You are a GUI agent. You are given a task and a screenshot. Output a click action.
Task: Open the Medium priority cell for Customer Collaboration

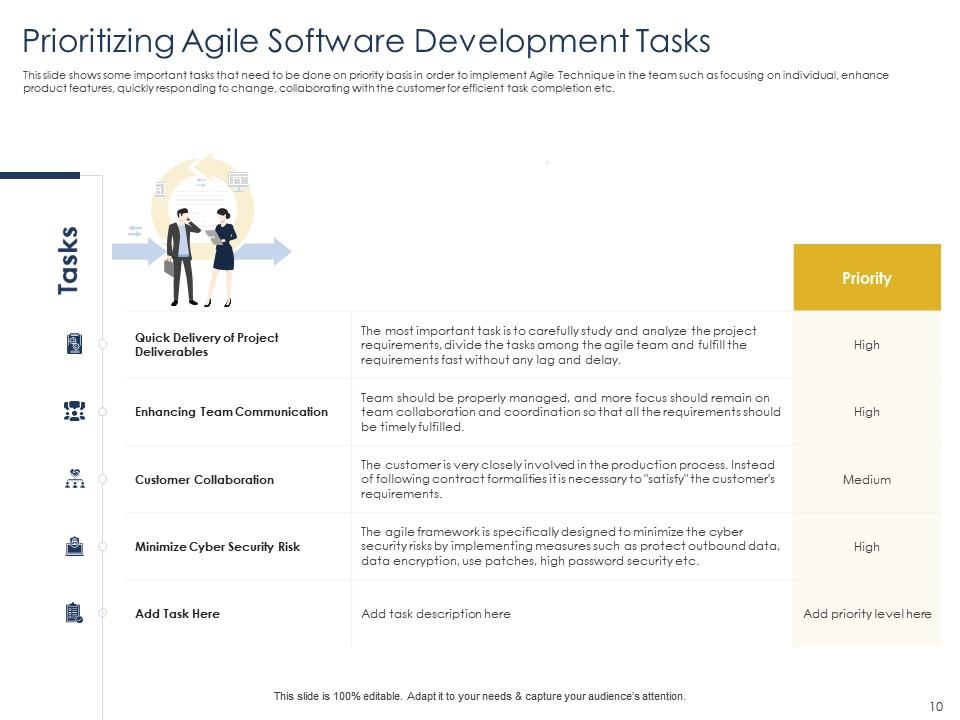click(867, 479)
